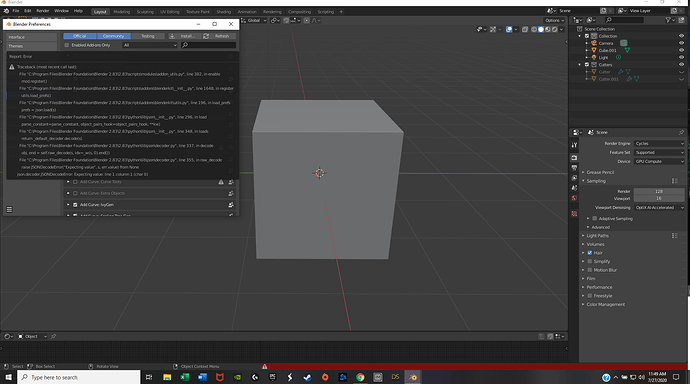This screenshot has height=384, width=690.
Task: Hide the Camera in the Outliner
Action: tap(681, 43)
